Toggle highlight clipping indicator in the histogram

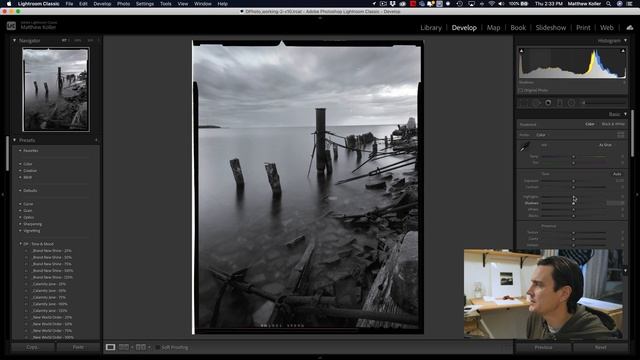coord(623,51)
